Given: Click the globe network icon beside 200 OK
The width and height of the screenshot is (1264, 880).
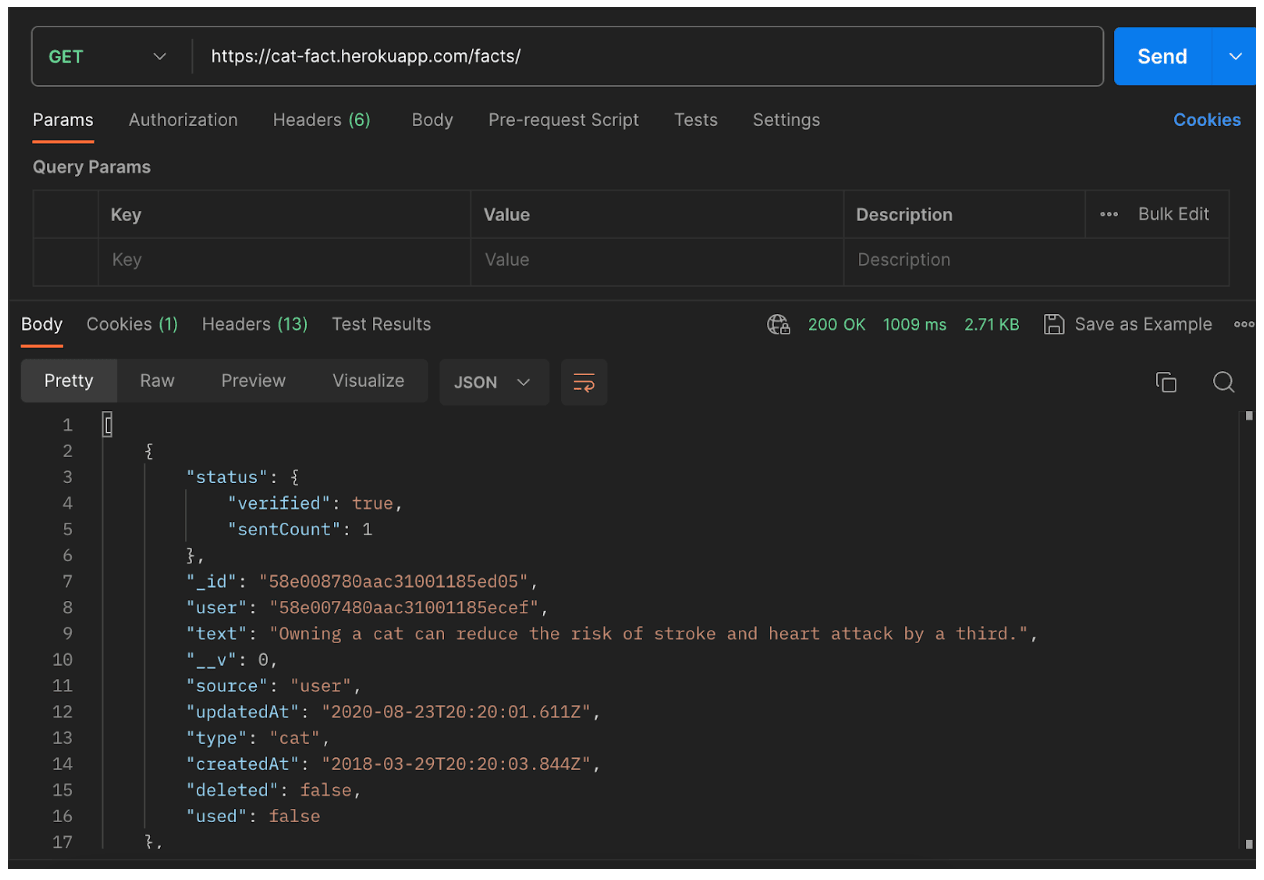Looking at the screenshot, I should click(x=778, y=324).
